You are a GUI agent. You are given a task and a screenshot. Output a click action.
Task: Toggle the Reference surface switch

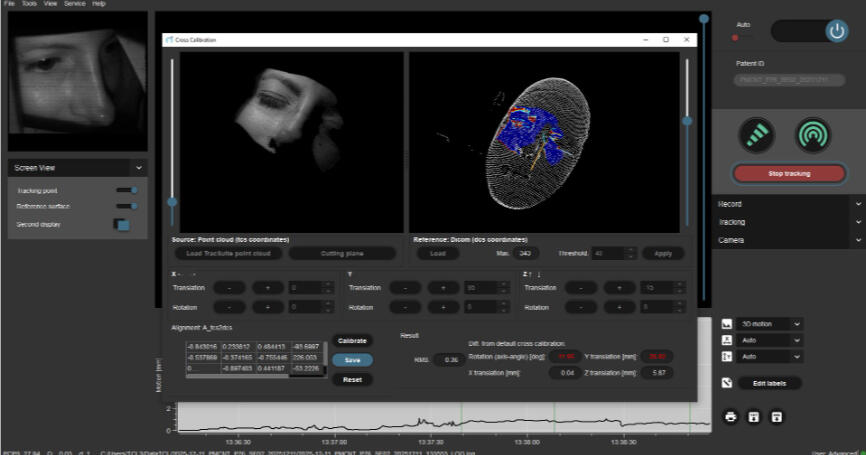127,206
